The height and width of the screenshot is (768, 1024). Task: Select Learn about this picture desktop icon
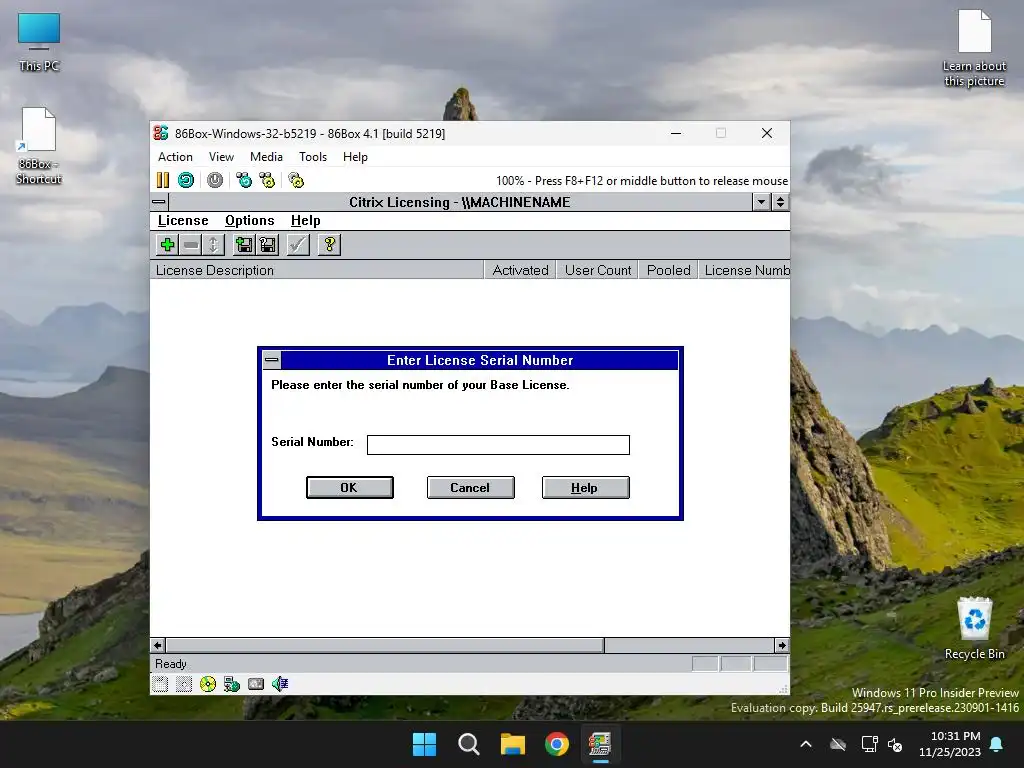click(974, 49)
